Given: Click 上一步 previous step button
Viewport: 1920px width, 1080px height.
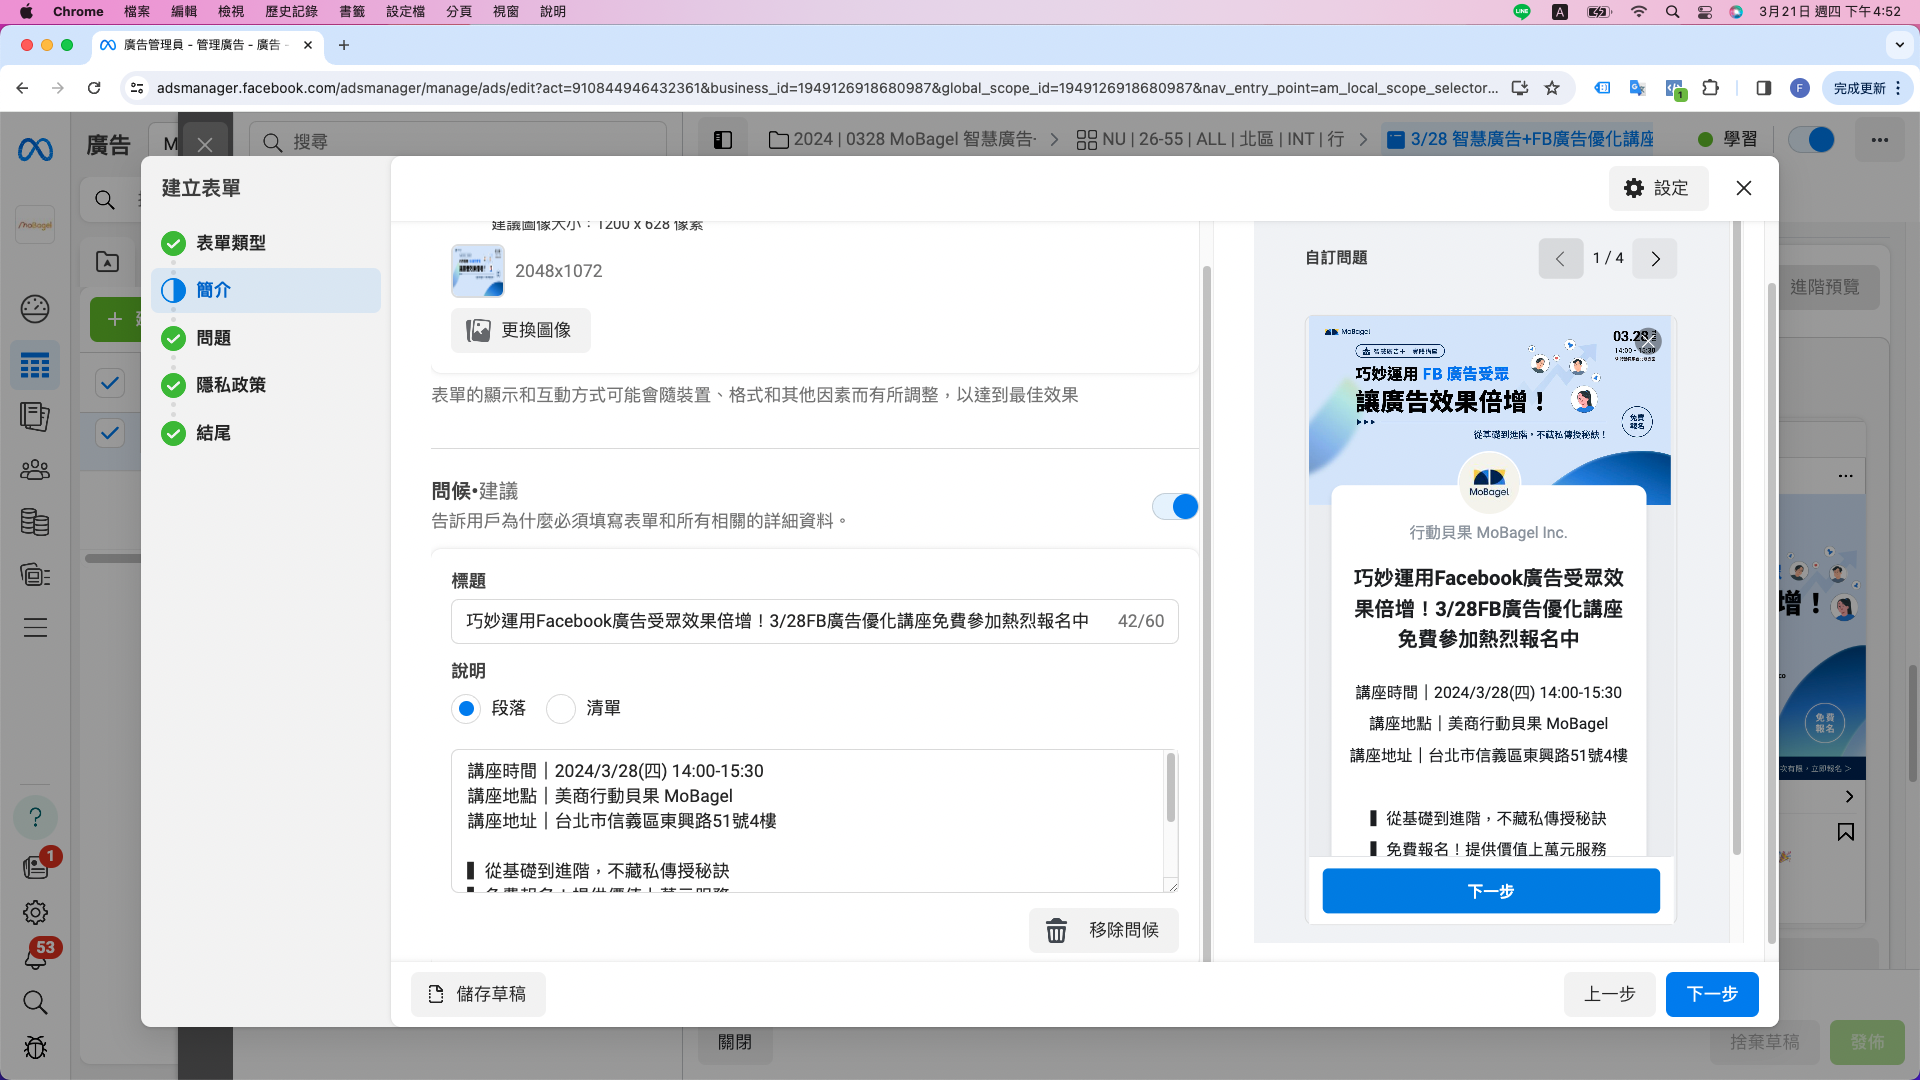Looking at the screenshot, I should click(x=1610, y=994).
